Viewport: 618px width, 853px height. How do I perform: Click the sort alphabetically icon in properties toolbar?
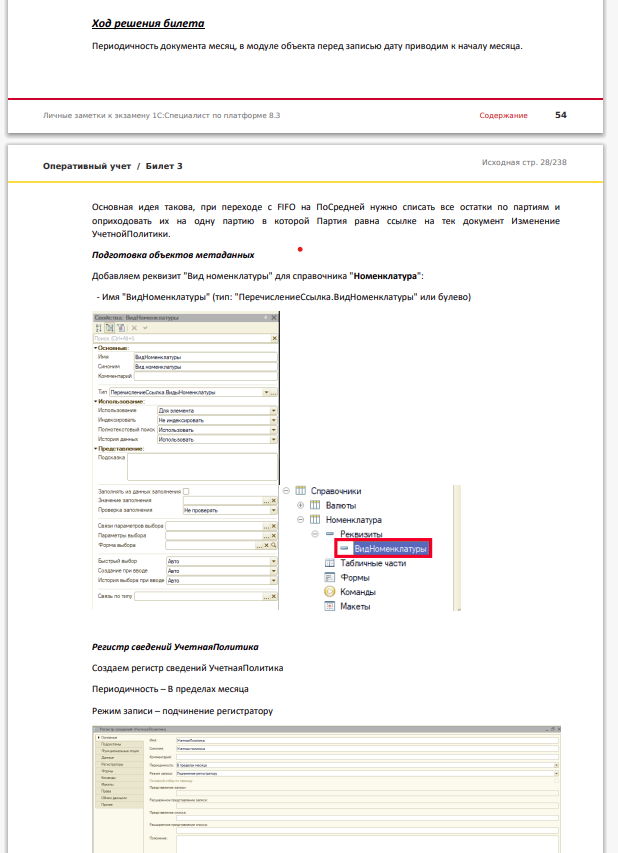(x=99, y=328)
